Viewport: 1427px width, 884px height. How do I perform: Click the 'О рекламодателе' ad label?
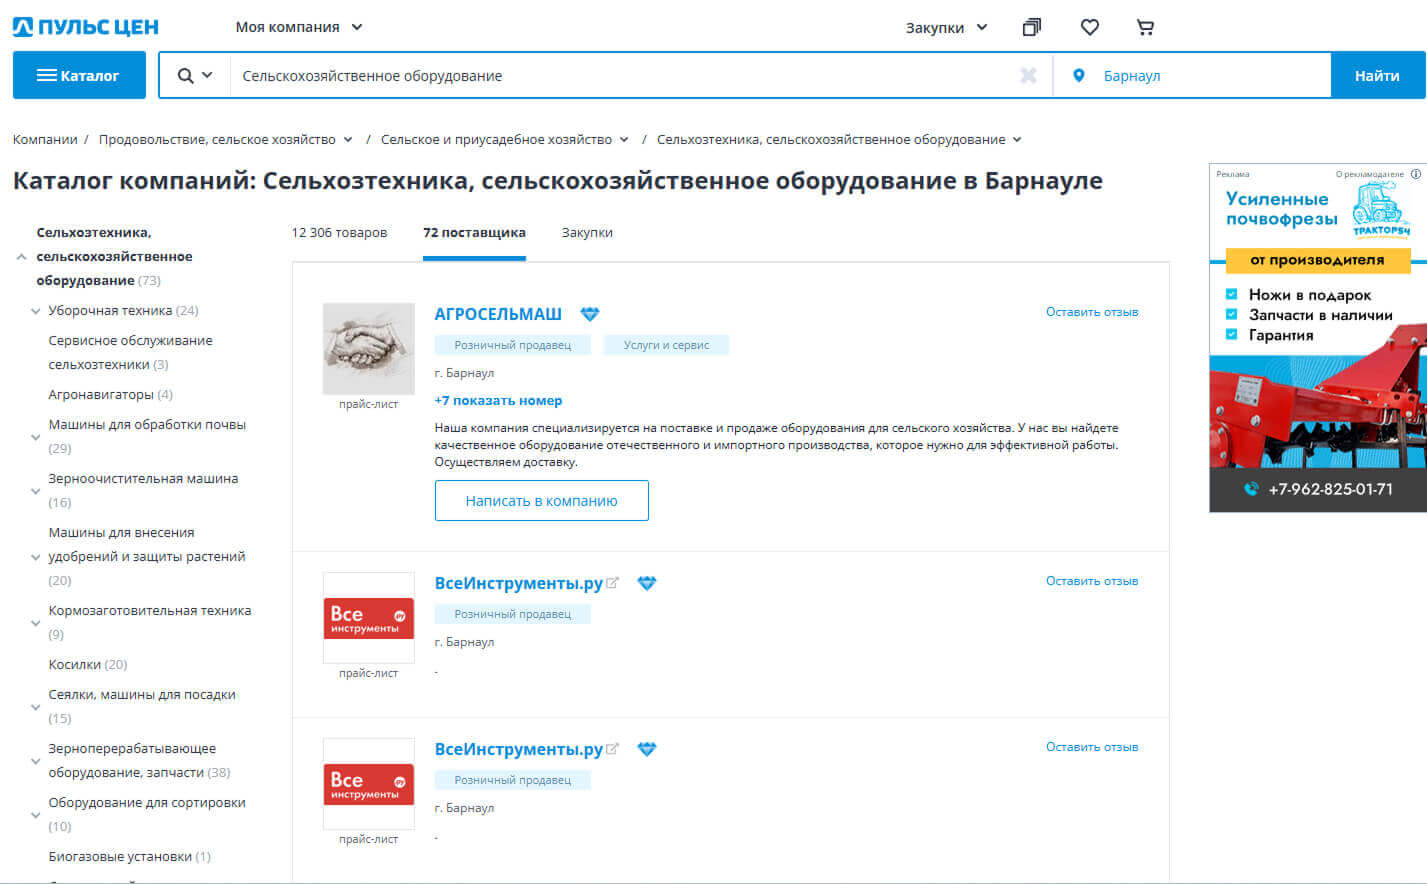click(1370, 174)
